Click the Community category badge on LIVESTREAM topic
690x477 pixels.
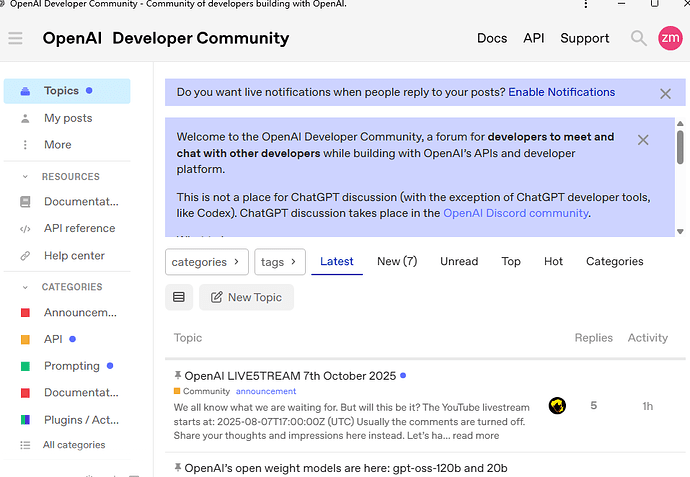pyautogui.click(x=202, y=391)
